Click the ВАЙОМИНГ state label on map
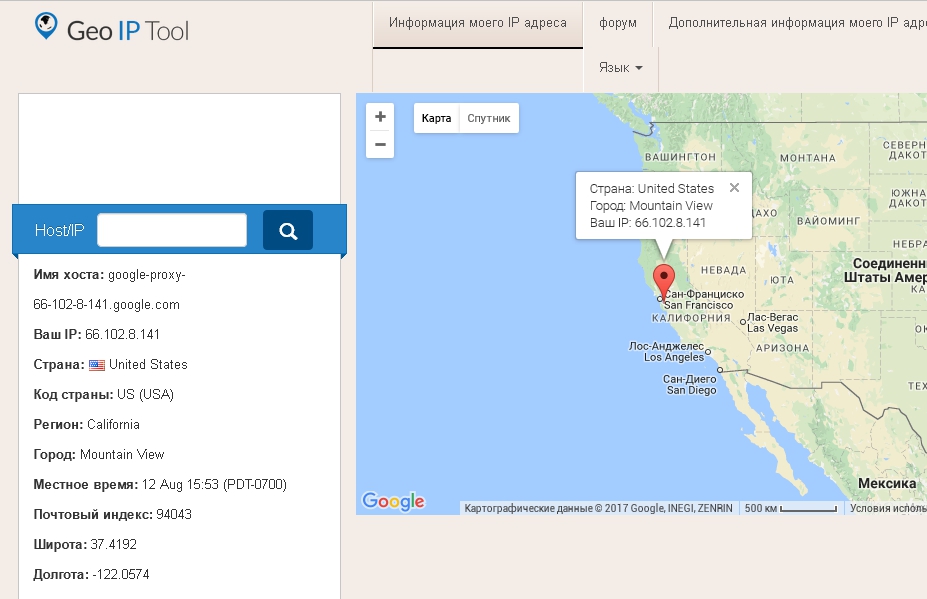Viewport: 927px width, 599px height. click(828, 221)
